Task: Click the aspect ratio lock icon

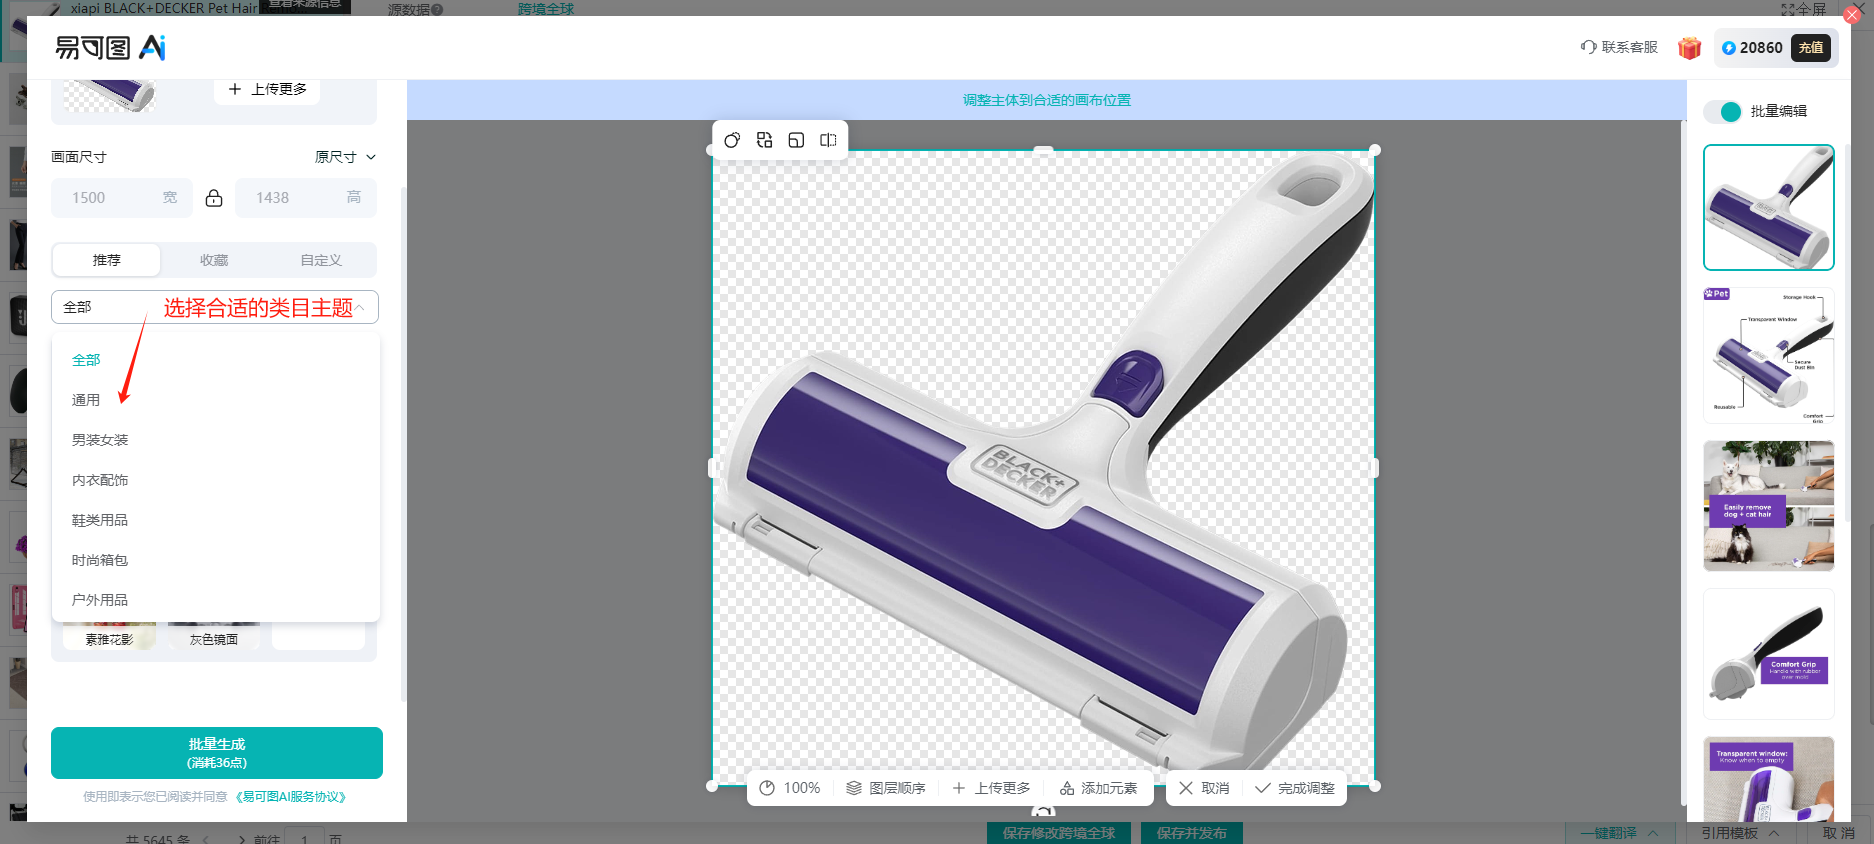Action: tap(214, 198)
